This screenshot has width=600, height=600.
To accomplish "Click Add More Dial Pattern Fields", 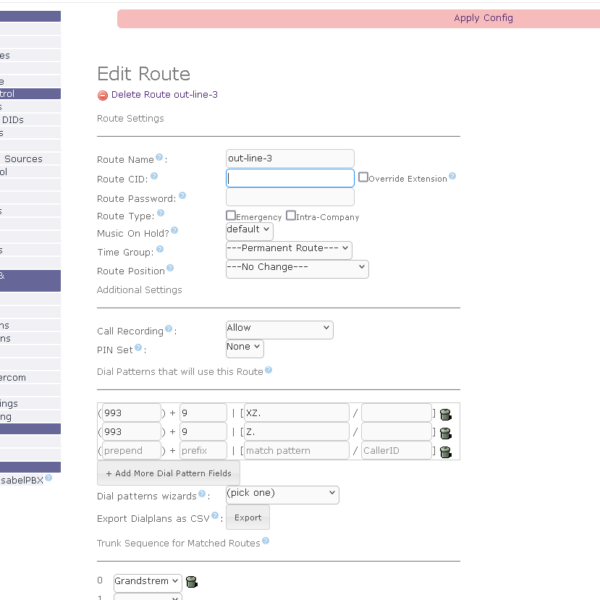I will pos(168,472).
